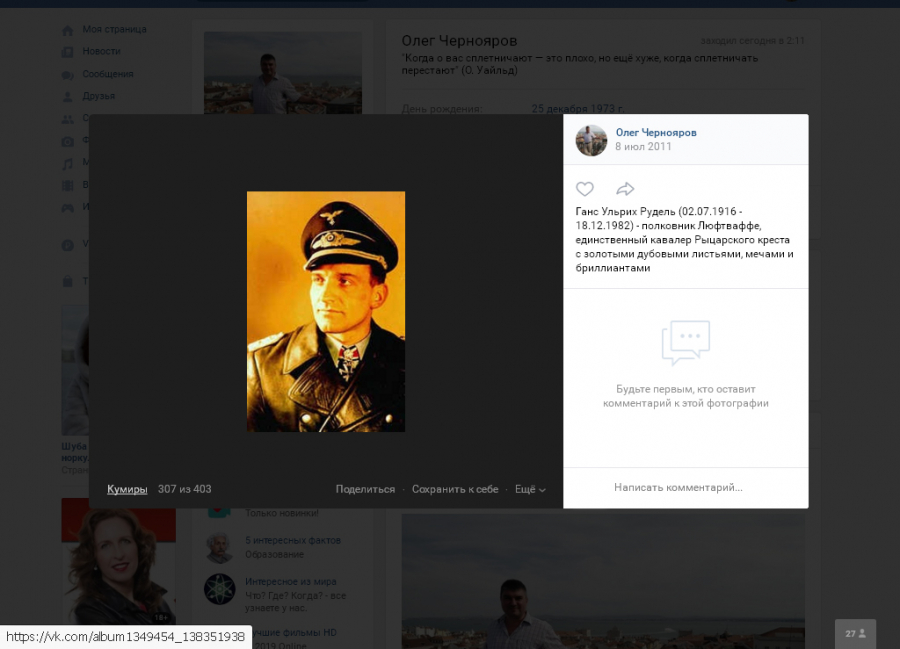The image size is (900, 649).
Task: Open the Интересное из мира community link
Action: (x=290, y=581)
